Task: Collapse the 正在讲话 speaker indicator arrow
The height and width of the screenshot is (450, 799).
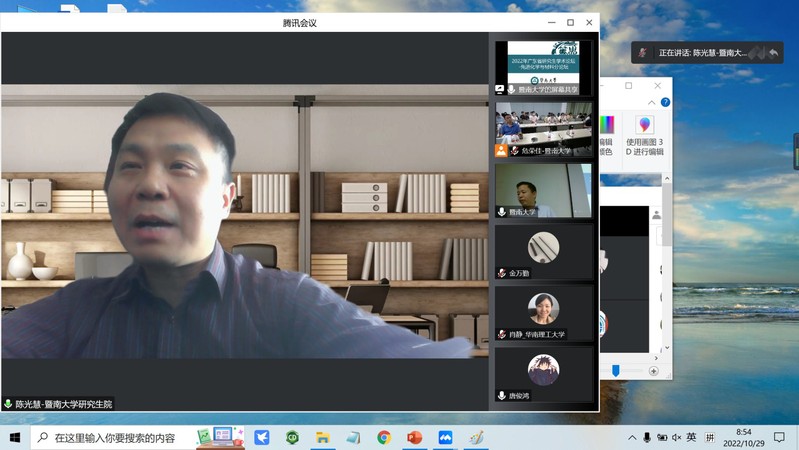Action: click(x=773, y=53)
